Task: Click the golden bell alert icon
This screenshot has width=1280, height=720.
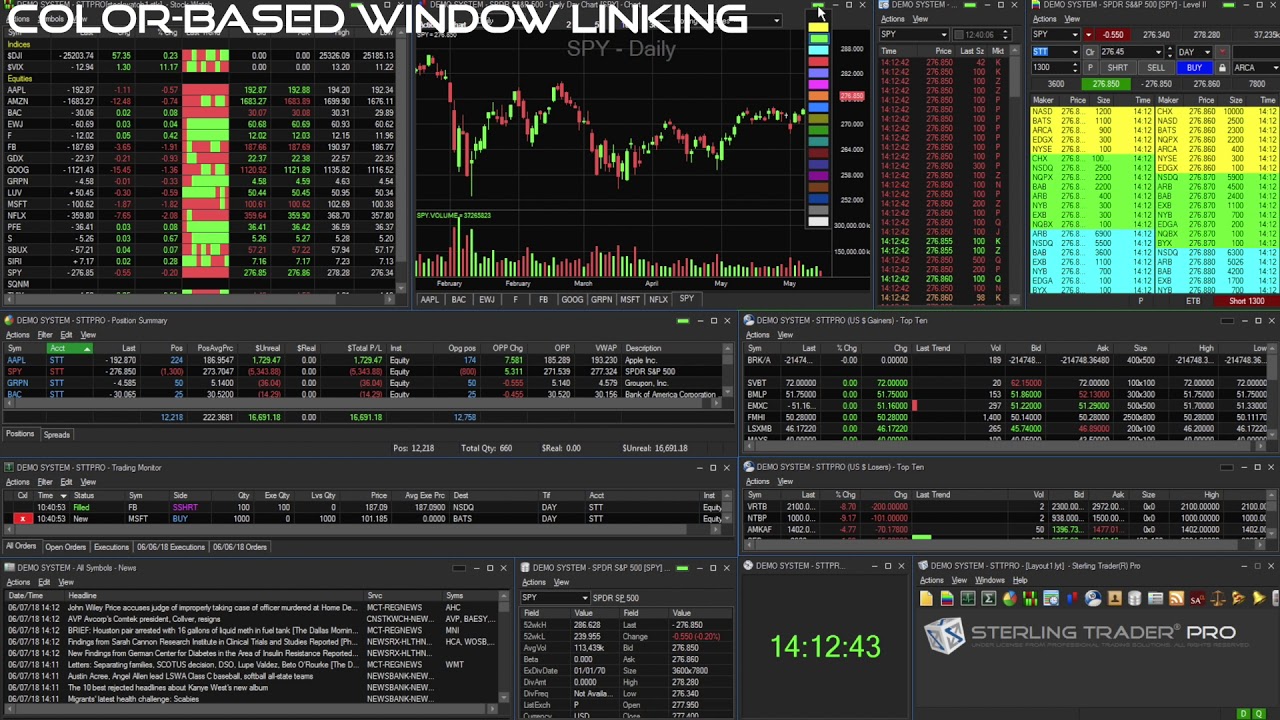Action: pos(1259,598)
